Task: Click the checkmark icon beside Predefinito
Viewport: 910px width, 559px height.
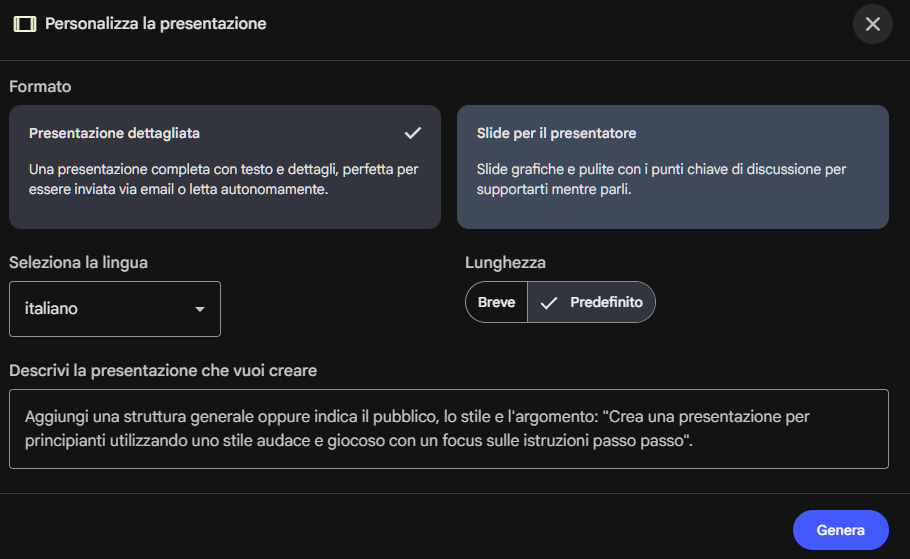Action: [548, 303]
